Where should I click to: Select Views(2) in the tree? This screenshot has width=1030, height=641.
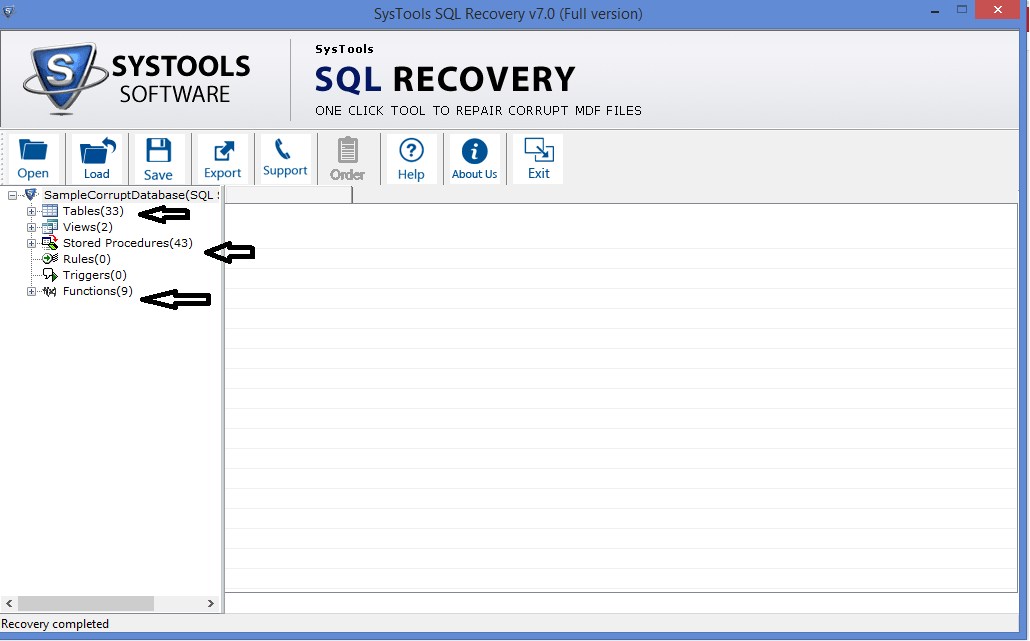pos(87,227)
